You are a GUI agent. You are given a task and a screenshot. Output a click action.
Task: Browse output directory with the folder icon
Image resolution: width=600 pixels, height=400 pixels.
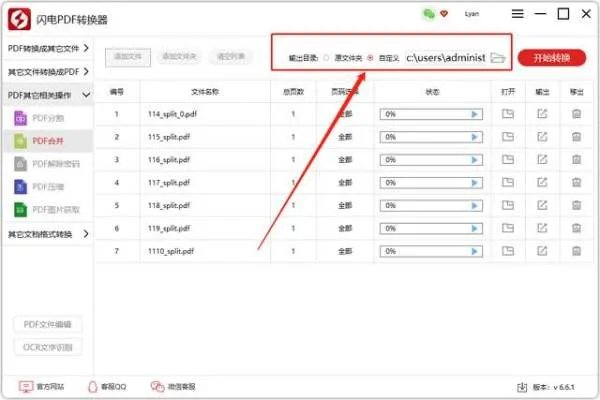click(498, 58)
